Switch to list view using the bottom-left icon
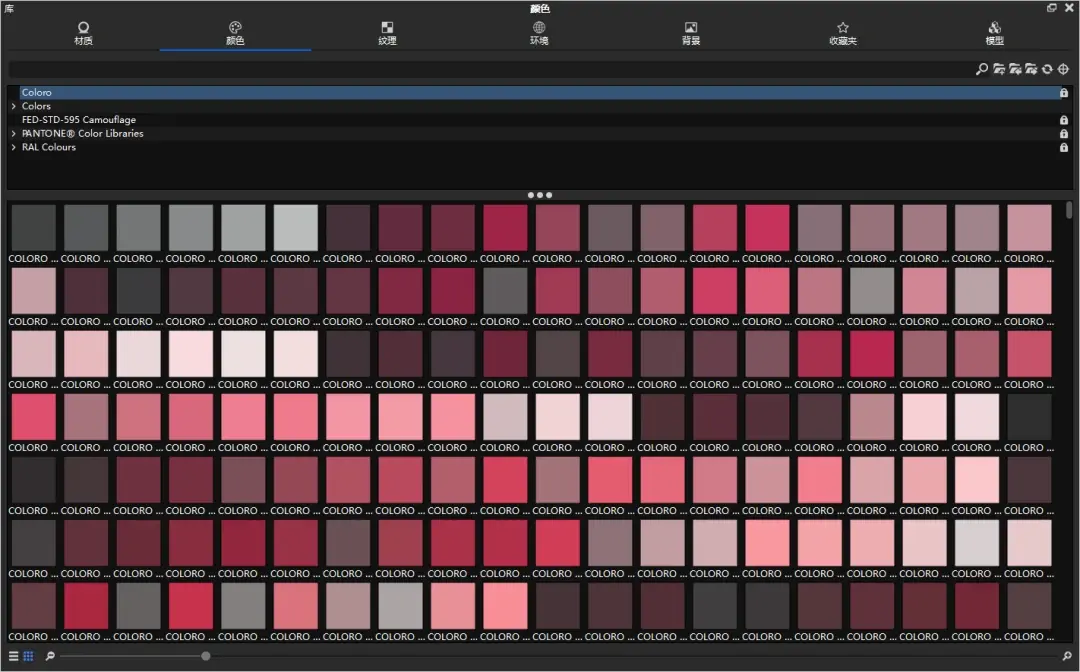 pos(14,656)
